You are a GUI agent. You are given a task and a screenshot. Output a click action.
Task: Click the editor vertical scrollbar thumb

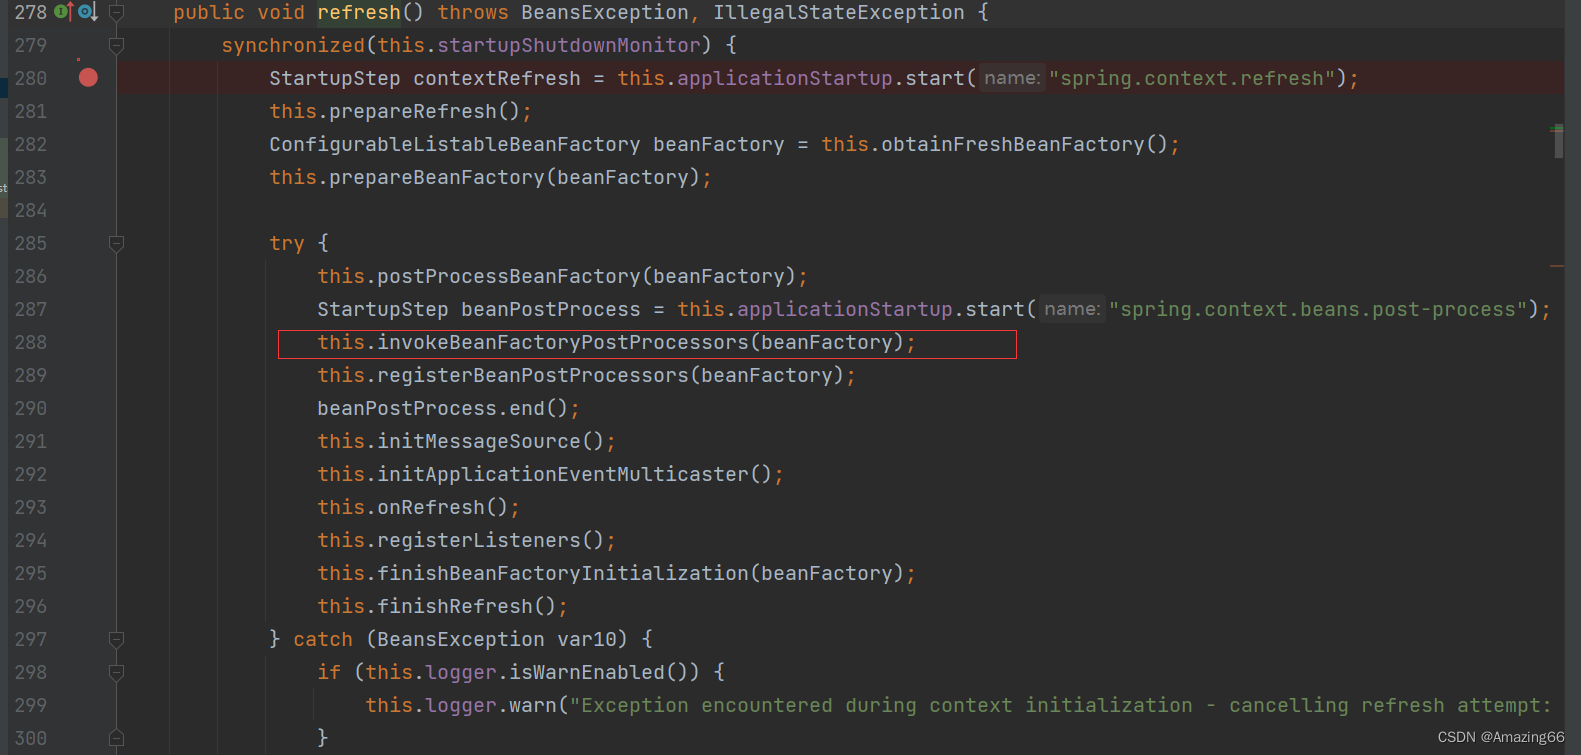tap(1558, 141)
